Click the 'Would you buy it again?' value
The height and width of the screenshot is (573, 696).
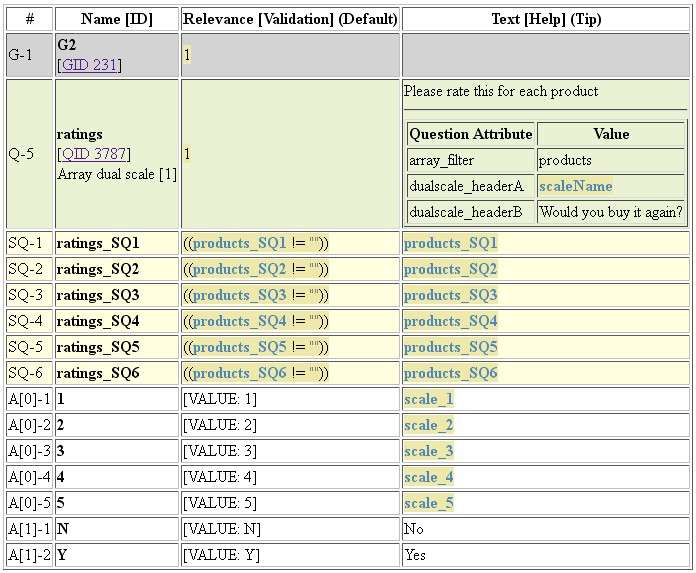click(610, 212)
